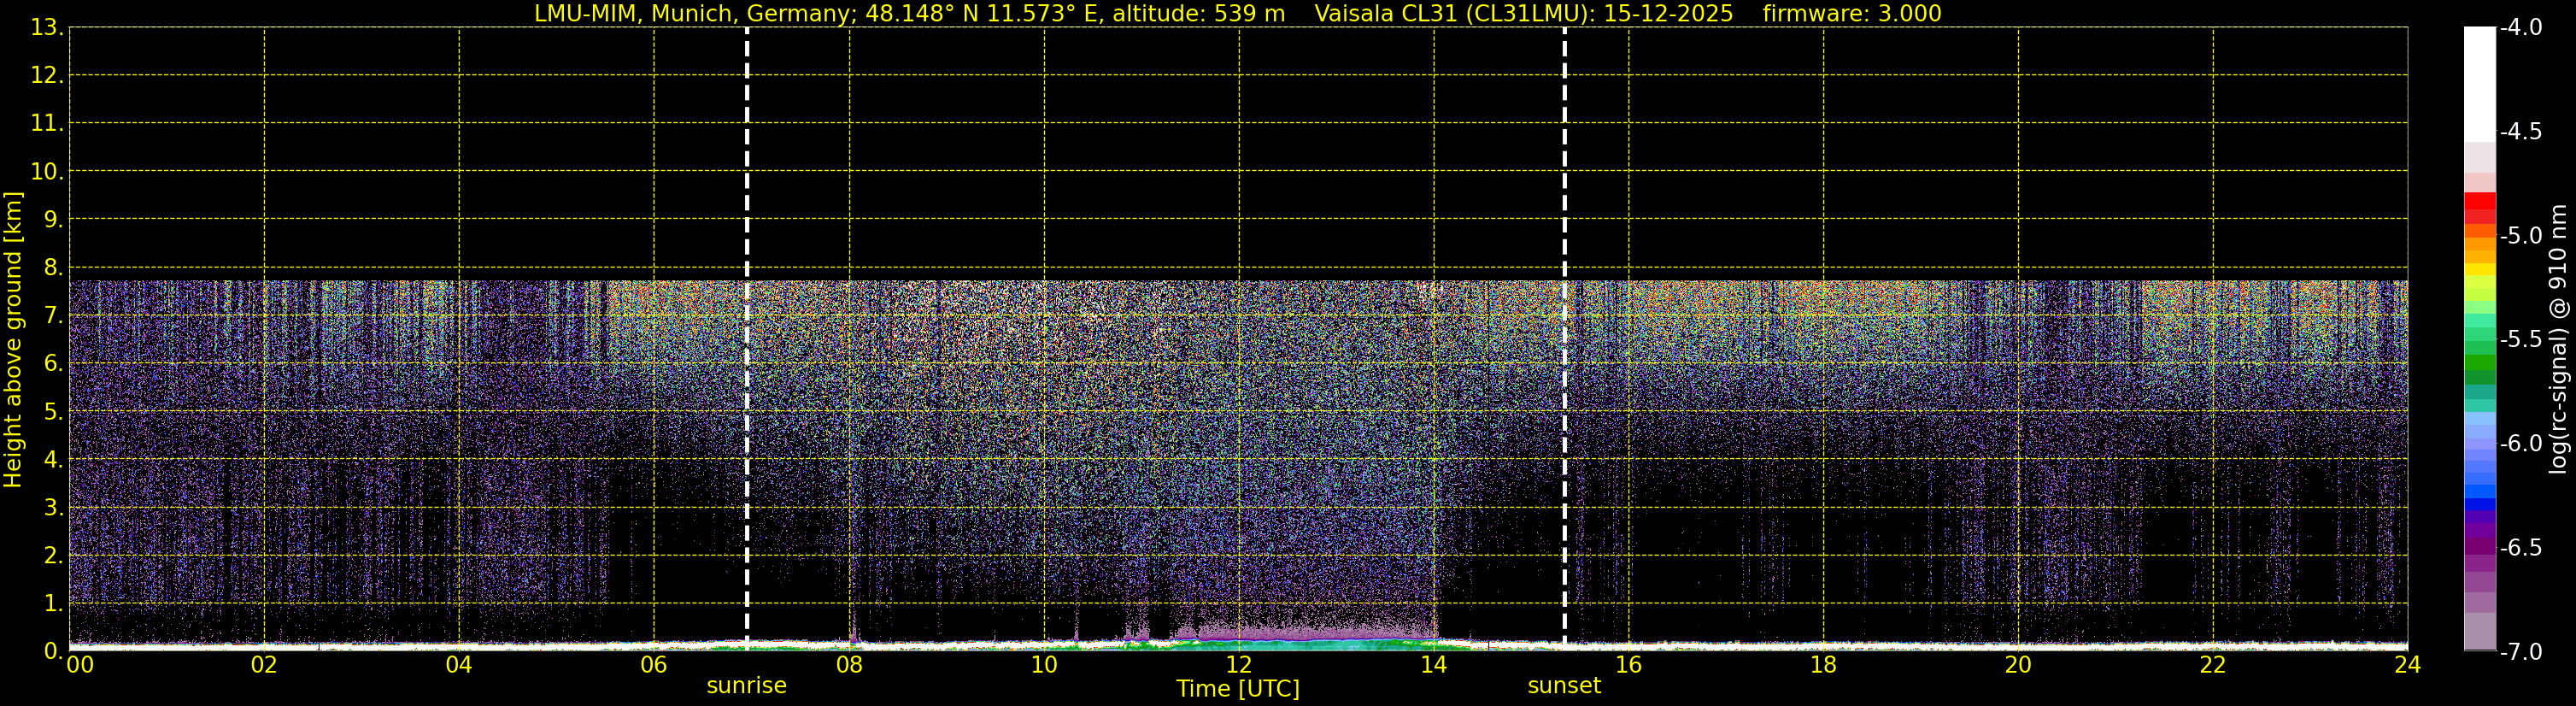Image resolution: width=2576 pixels, height=706 pixels.
Task: Click the 06 tick label on the time axis
Action: 653,665
